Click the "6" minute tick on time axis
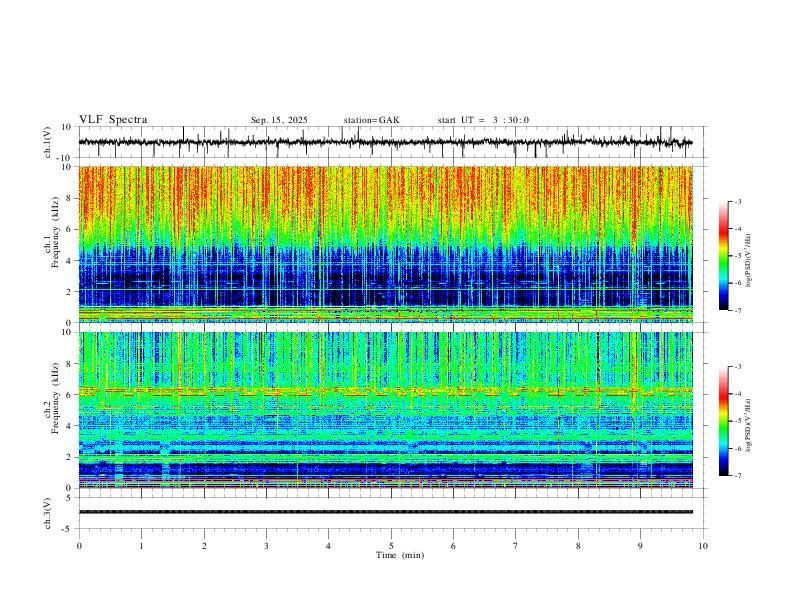The height and width of the screenshot is (612, 792). click(x=453, y=546)
